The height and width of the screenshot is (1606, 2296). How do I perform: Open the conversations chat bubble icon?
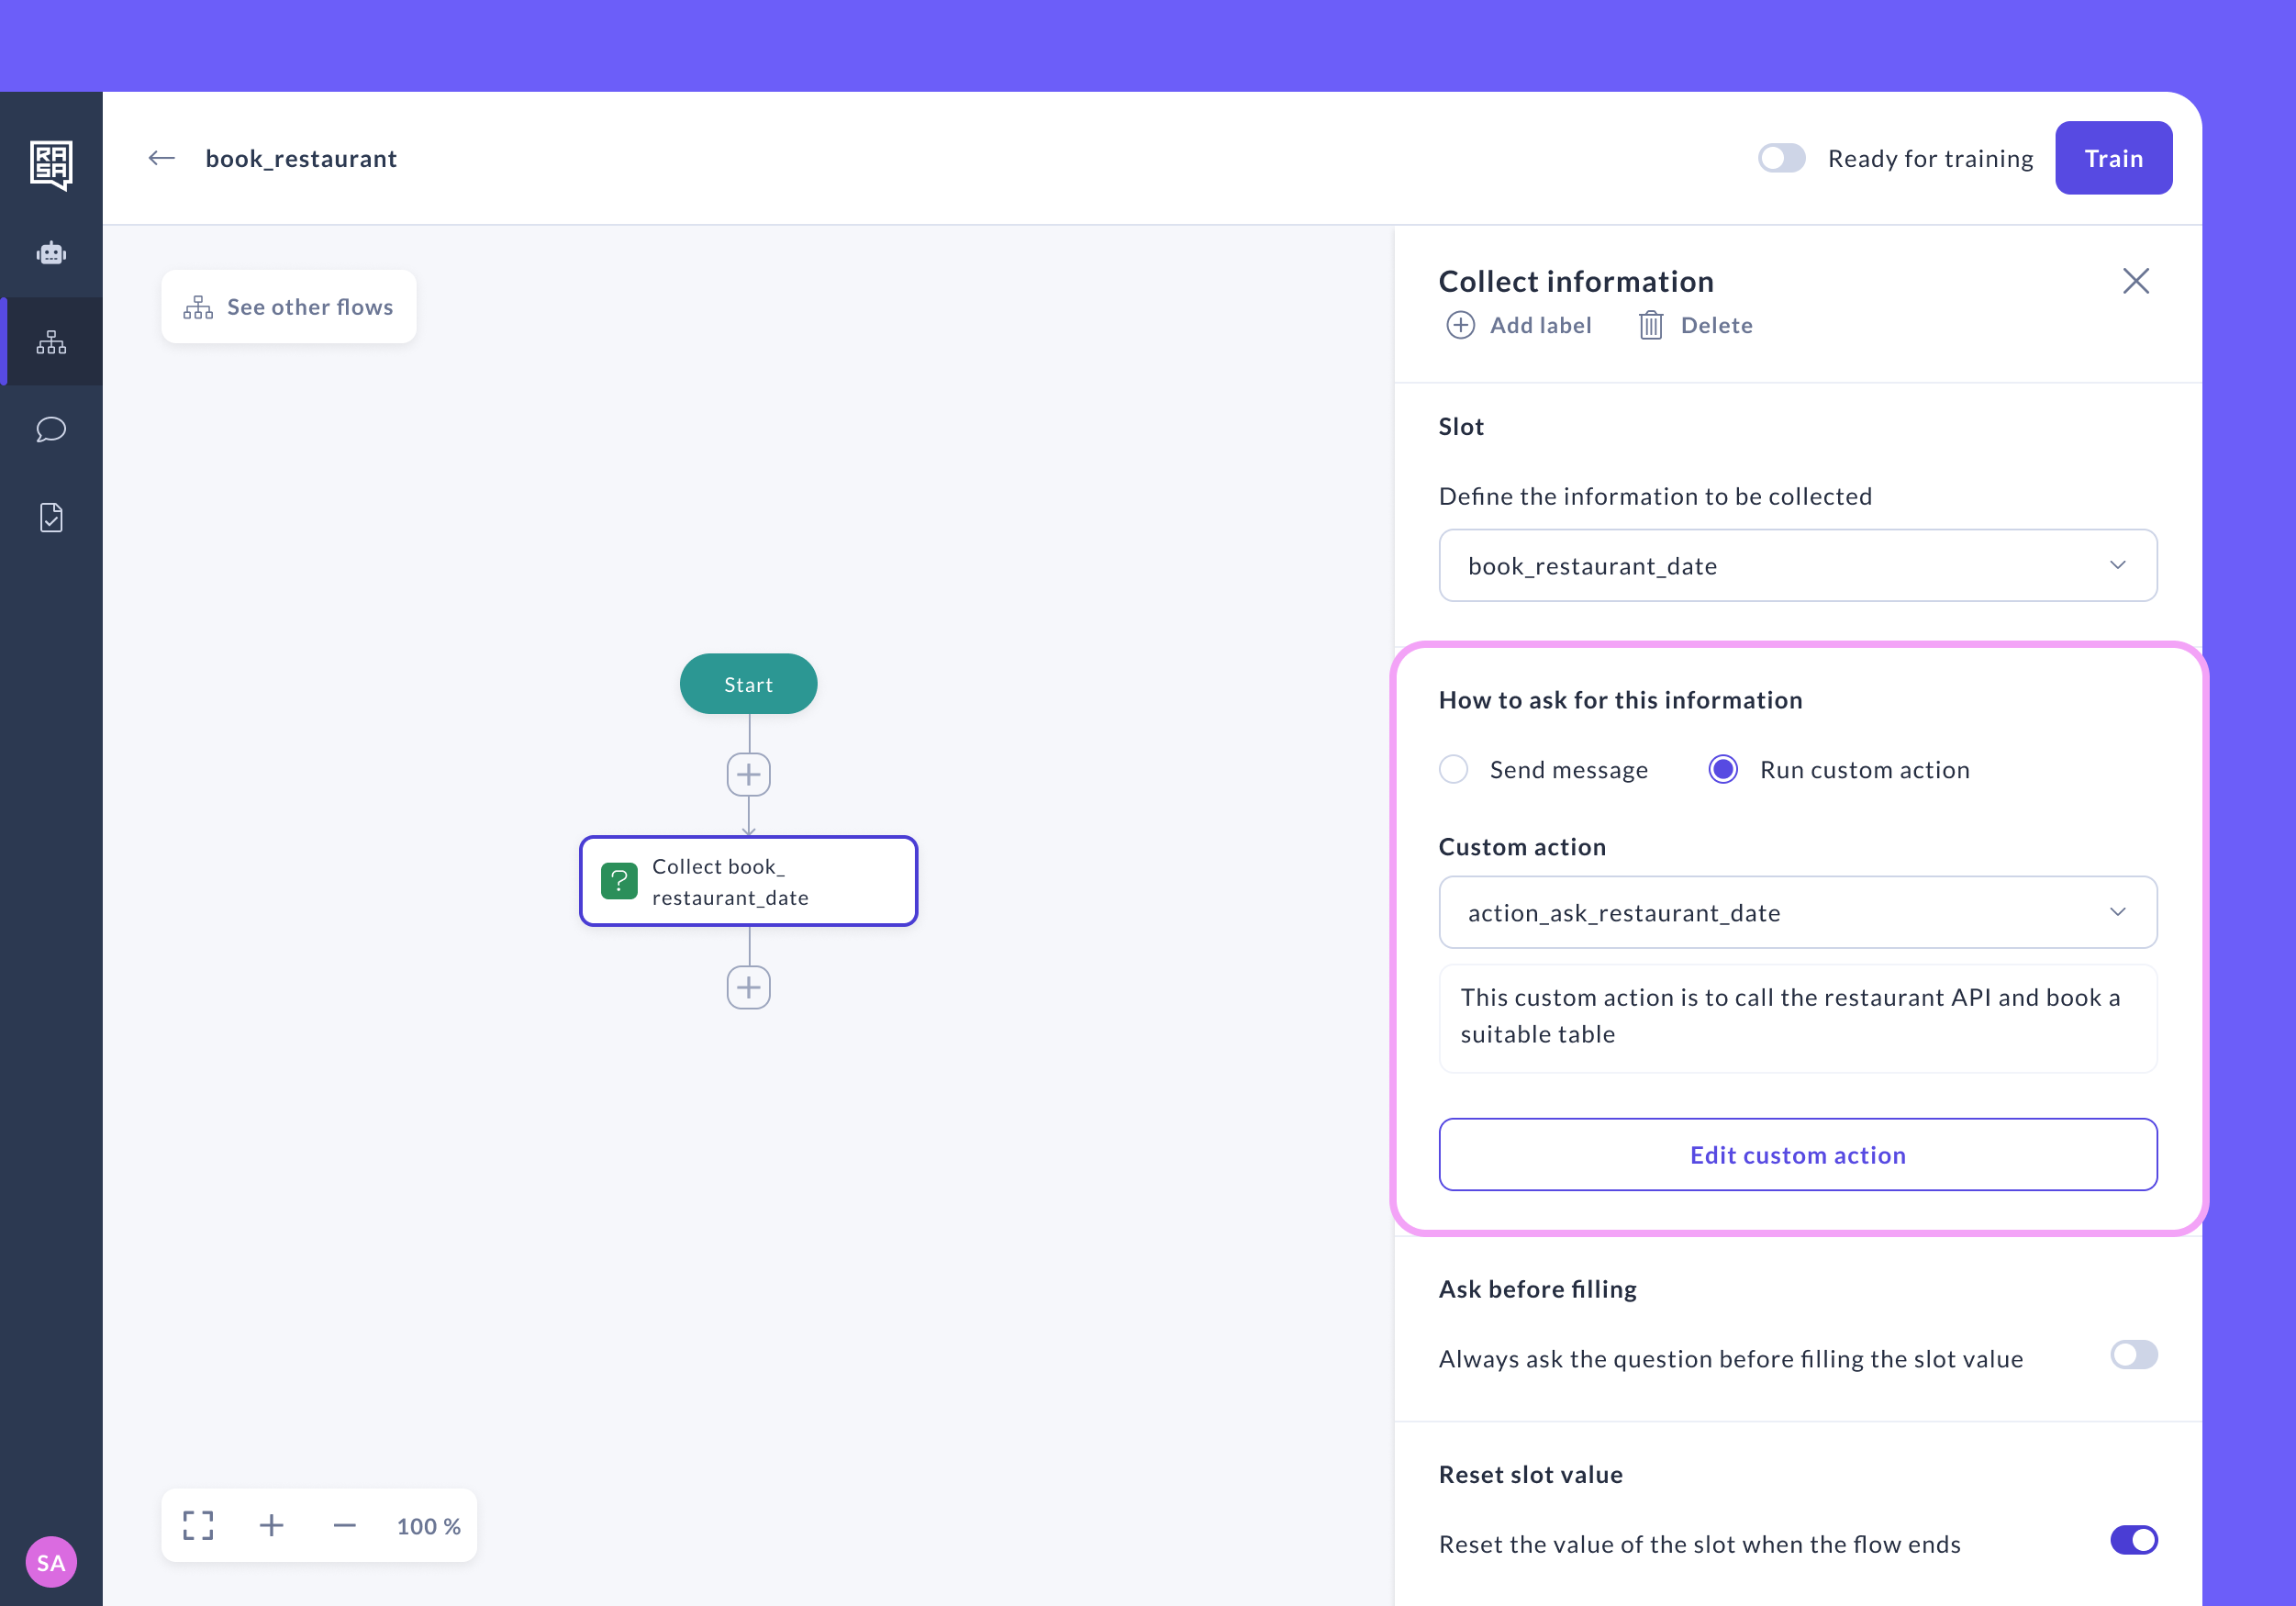click(51, 430)
